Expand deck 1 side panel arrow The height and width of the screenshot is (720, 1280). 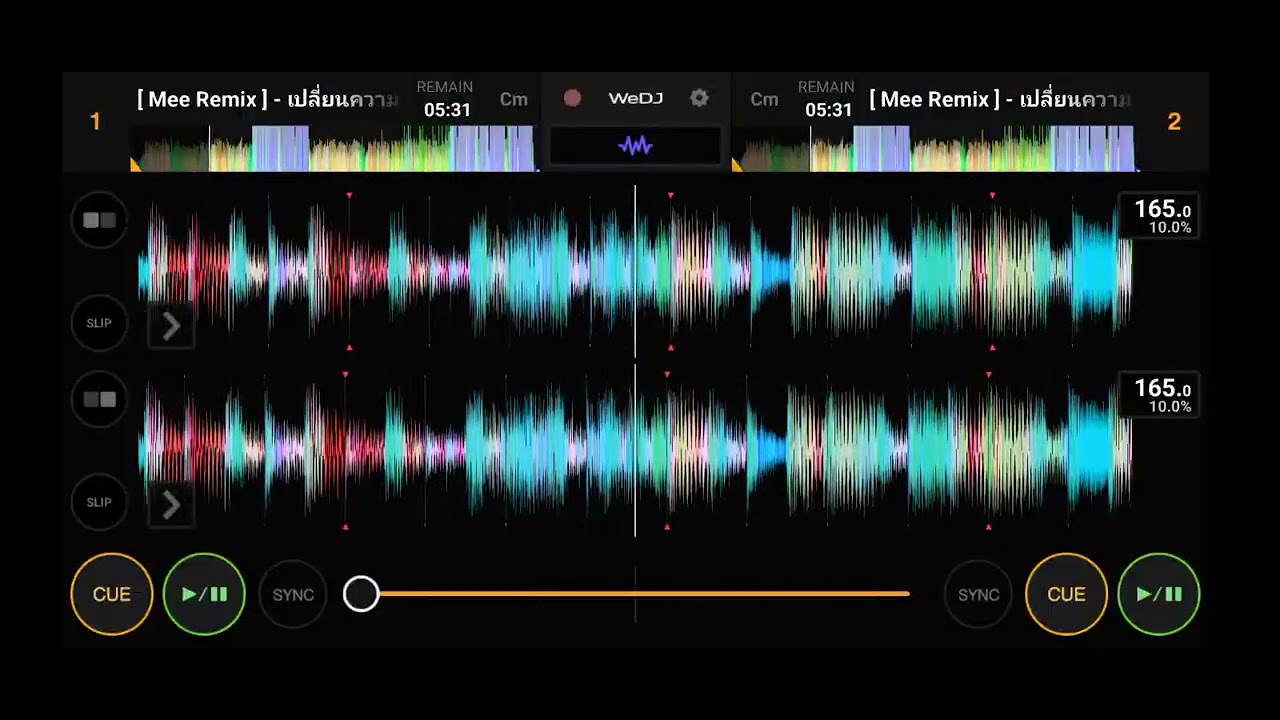(x=171, y=326)
